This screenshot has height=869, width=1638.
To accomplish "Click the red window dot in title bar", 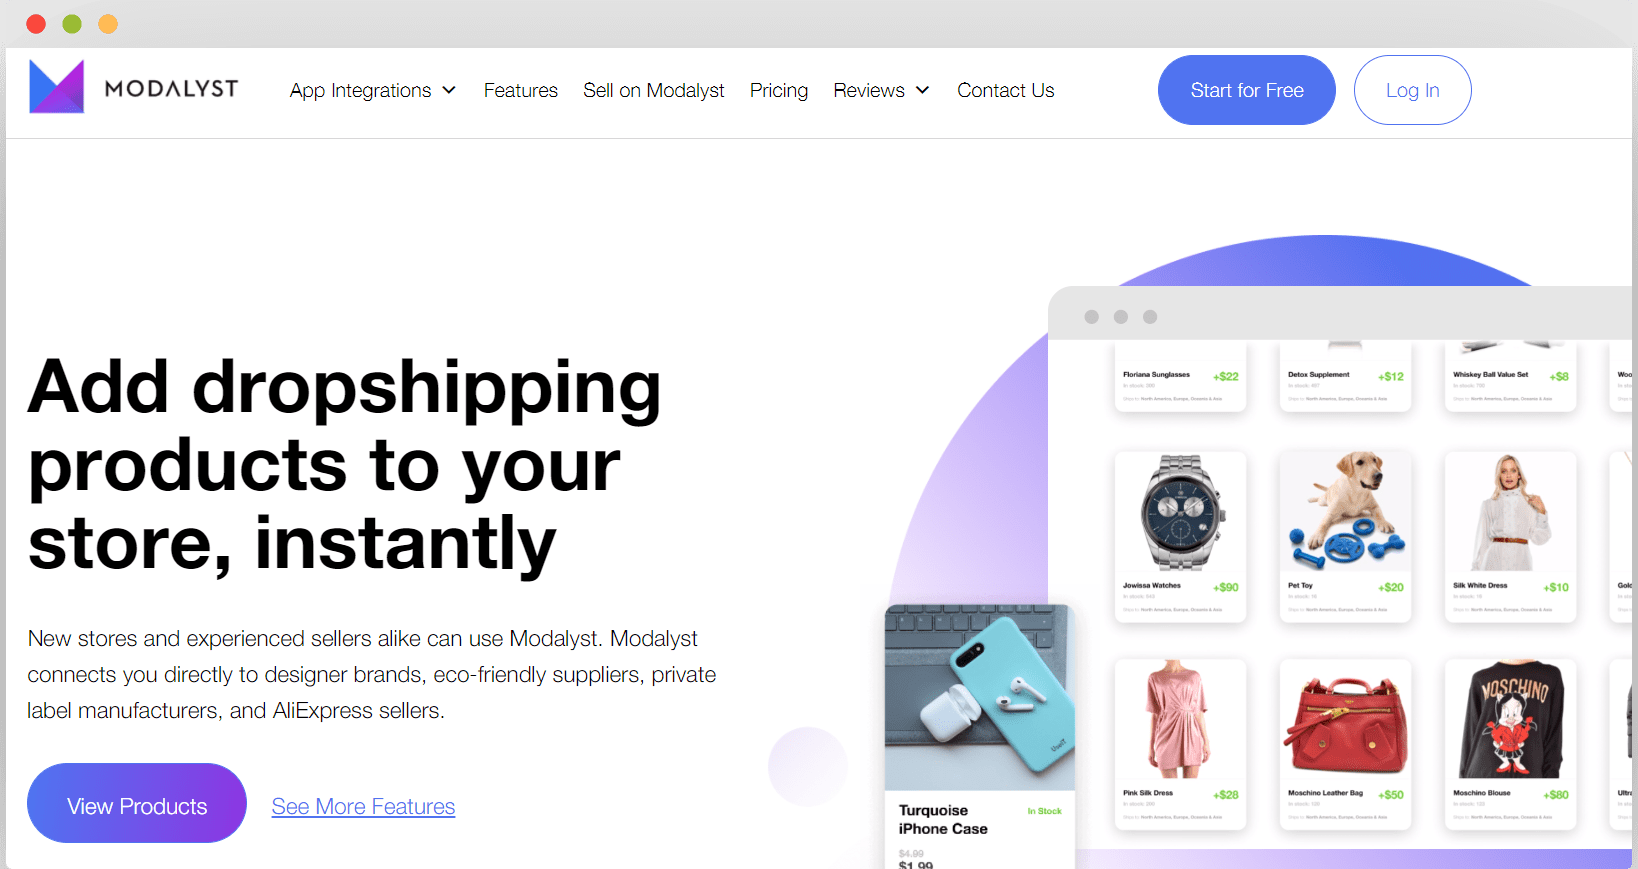I will pyautogui.click(x=36, y=24).
